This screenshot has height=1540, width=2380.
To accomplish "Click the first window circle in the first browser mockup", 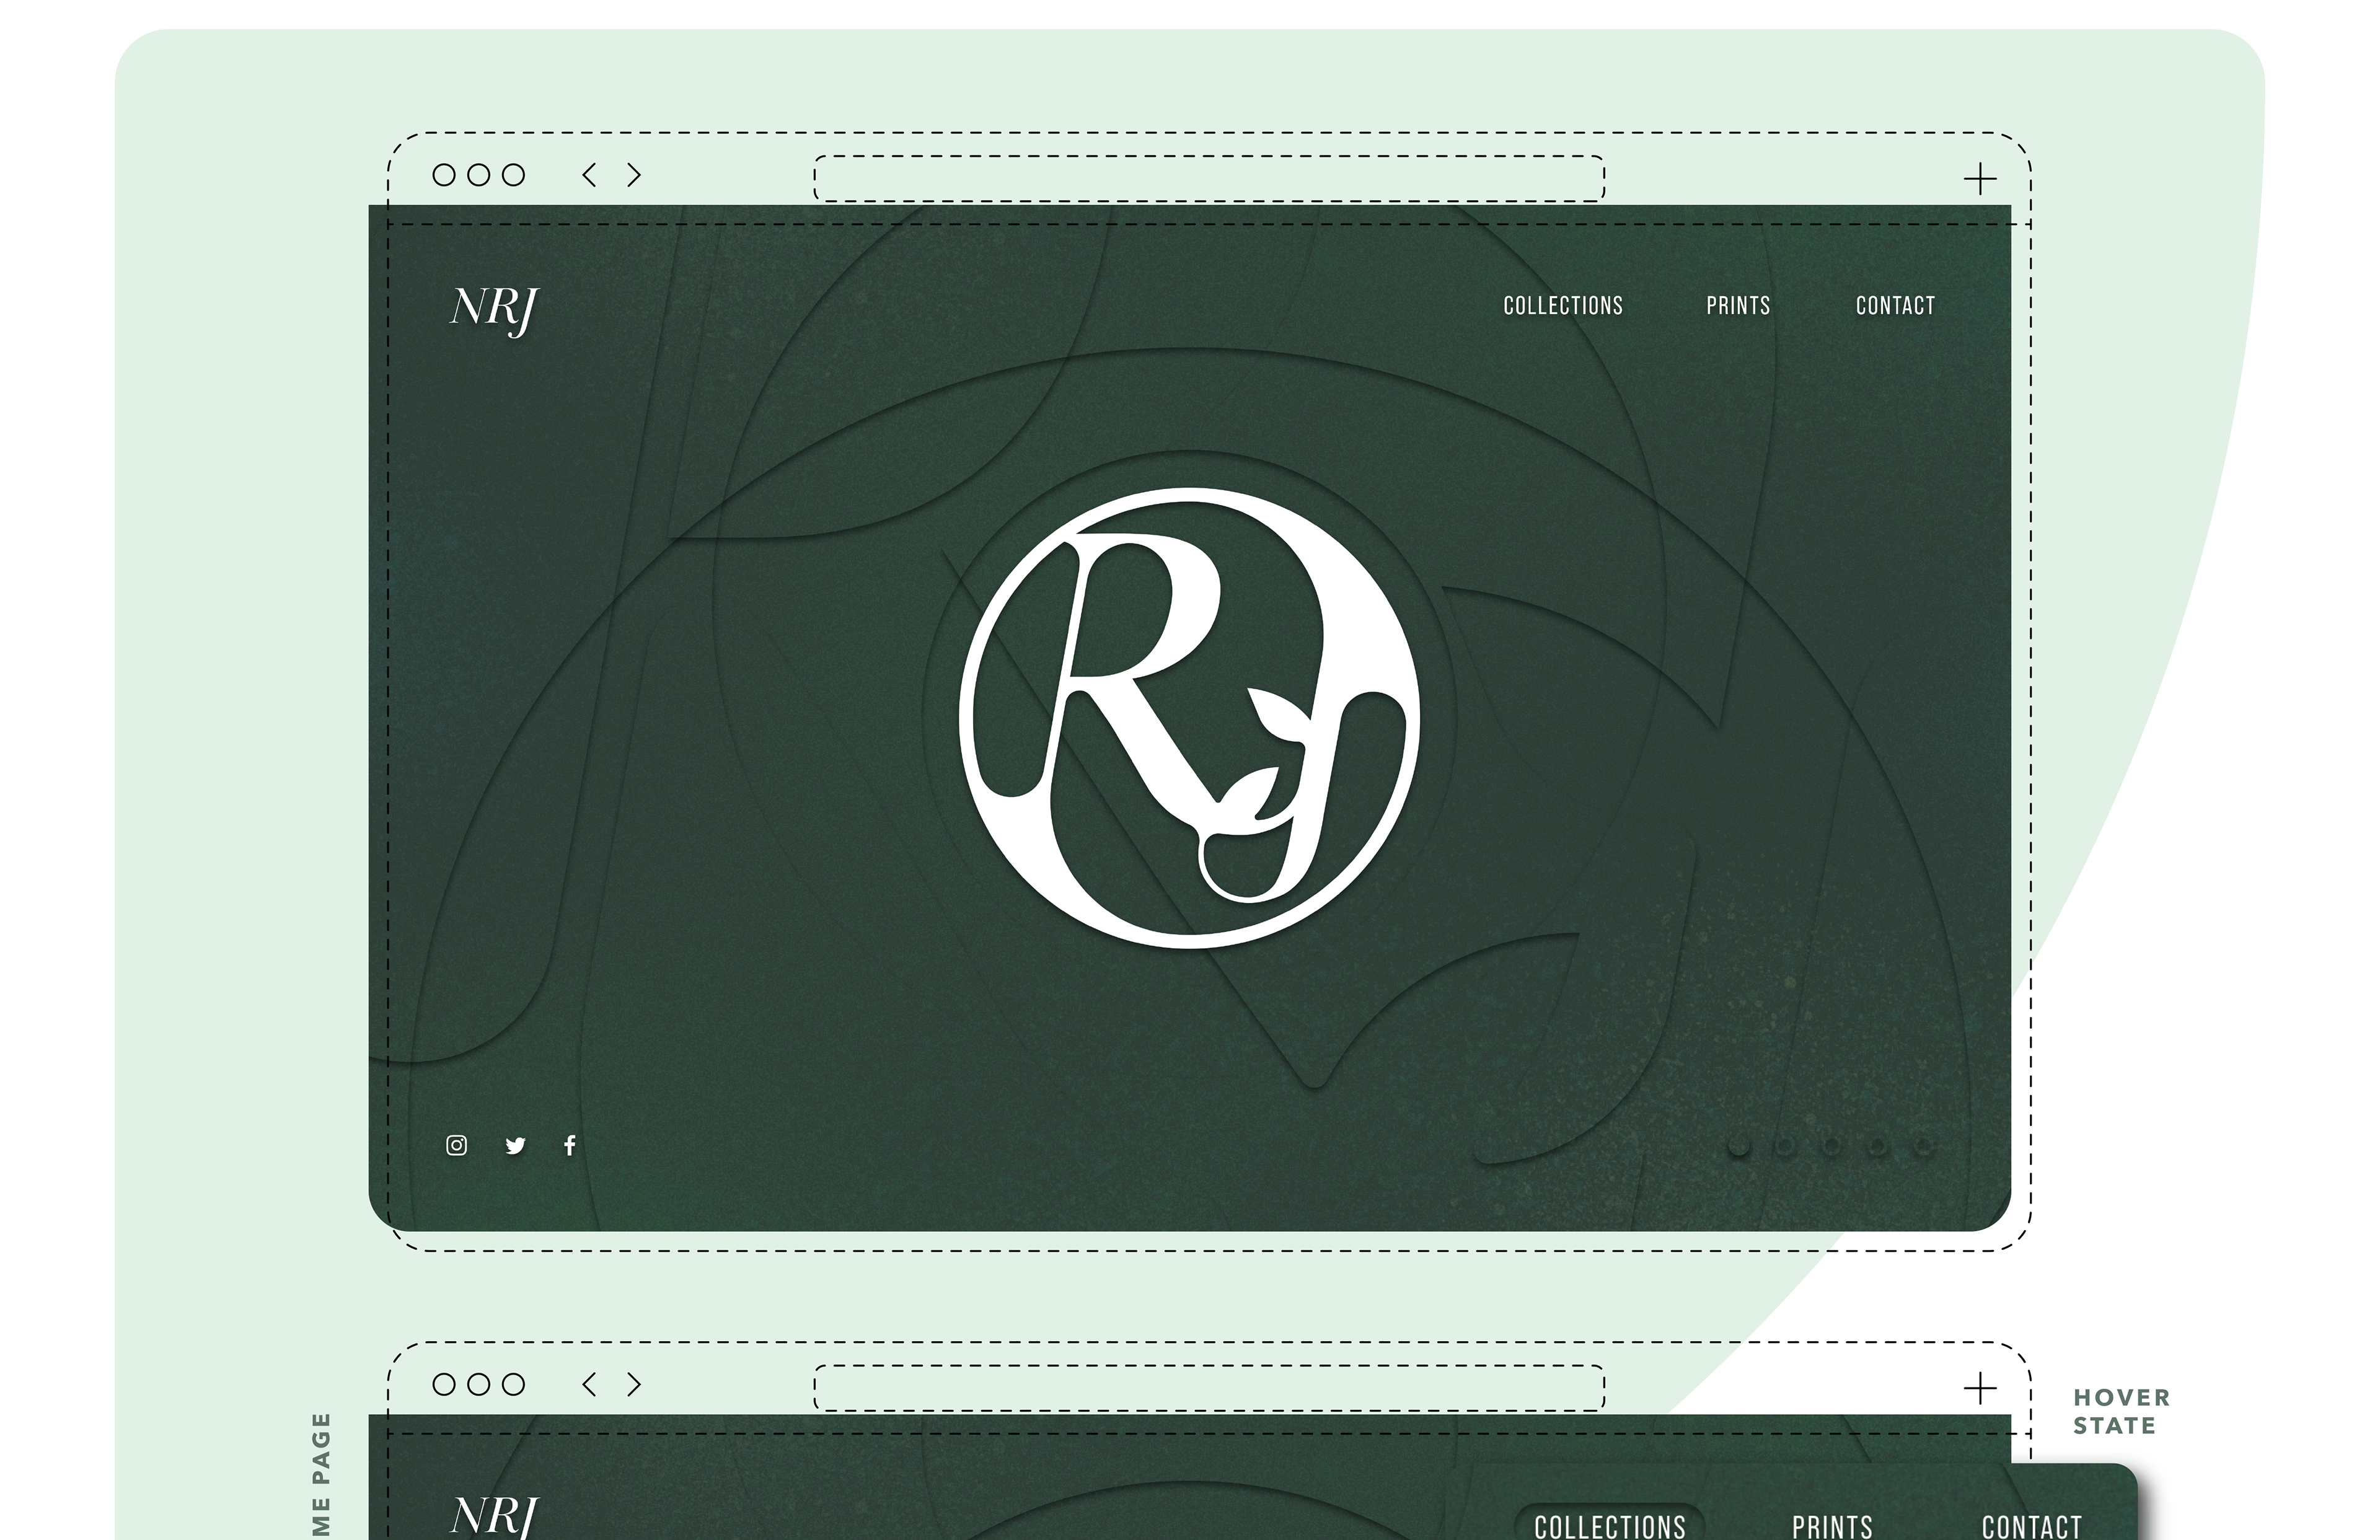I will point(444,175).
